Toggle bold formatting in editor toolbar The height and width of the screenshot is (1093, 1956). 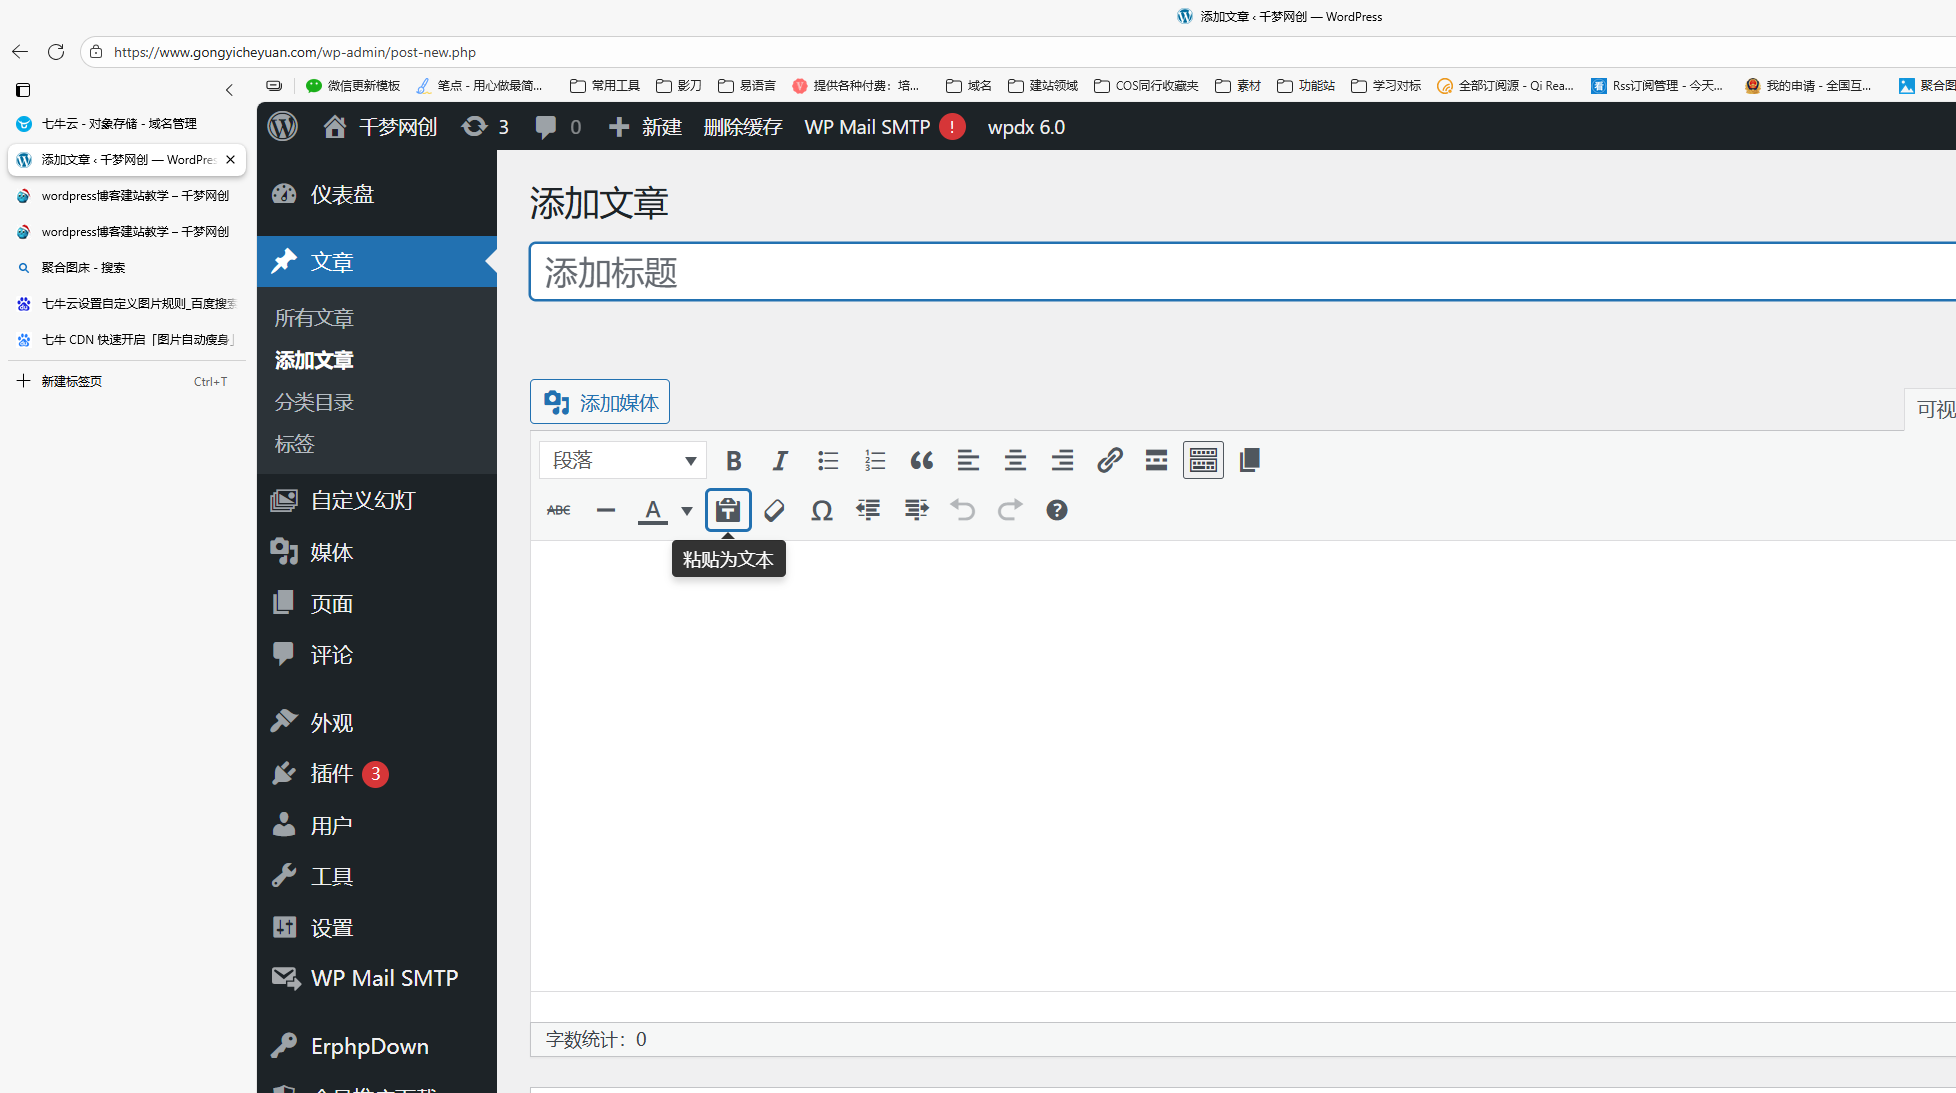click(733, 461)
